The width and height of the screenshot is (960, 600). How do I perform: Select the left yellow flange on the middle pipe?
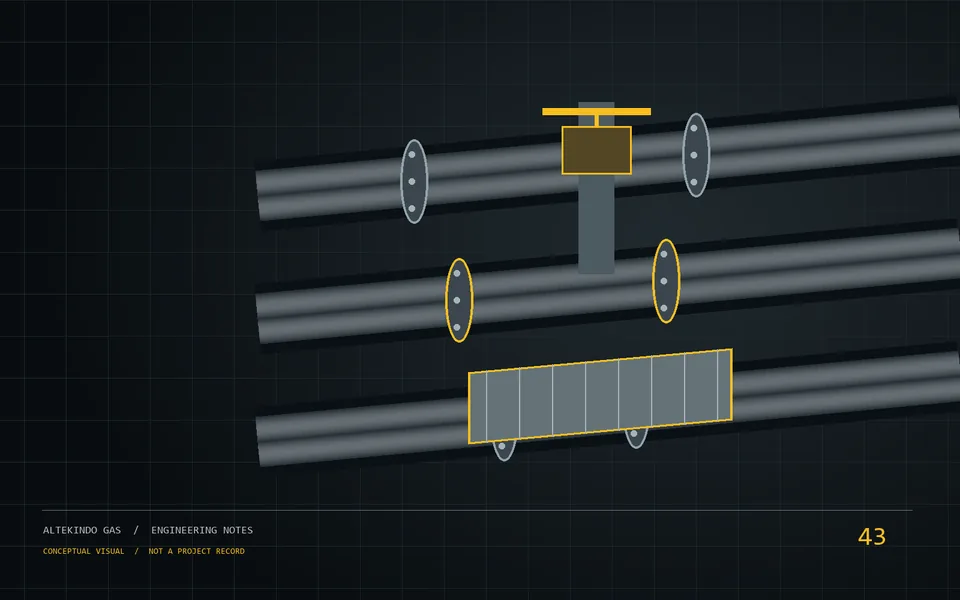click(x=459, y=300)
